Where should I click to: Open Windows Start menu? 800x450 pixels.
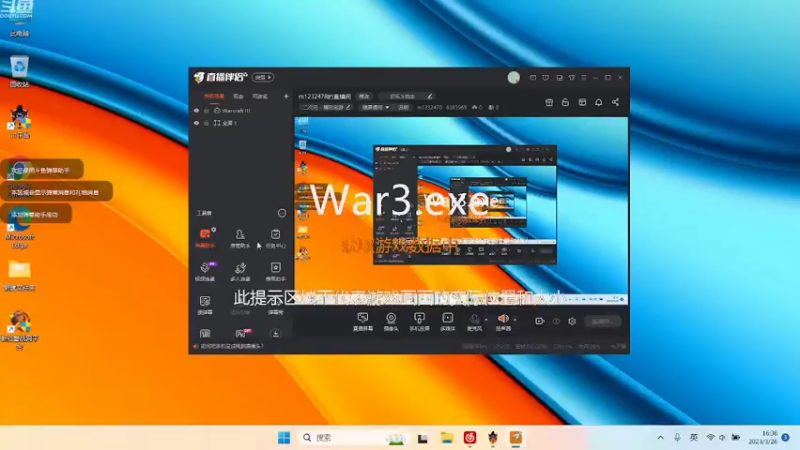click(284, 438)
